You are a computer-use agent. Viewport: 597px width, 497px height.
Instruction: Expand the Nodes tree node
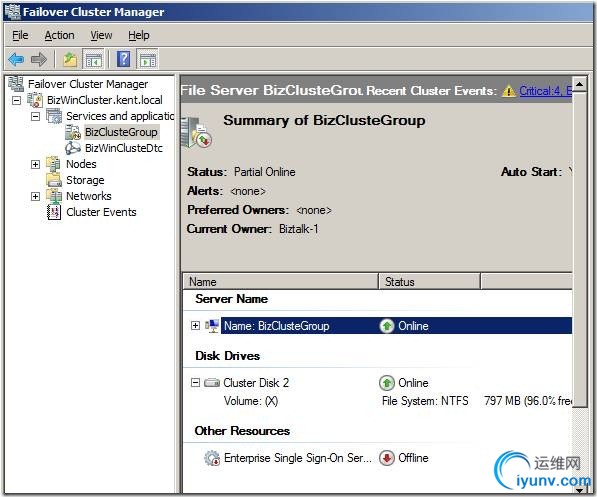(35, 164)
